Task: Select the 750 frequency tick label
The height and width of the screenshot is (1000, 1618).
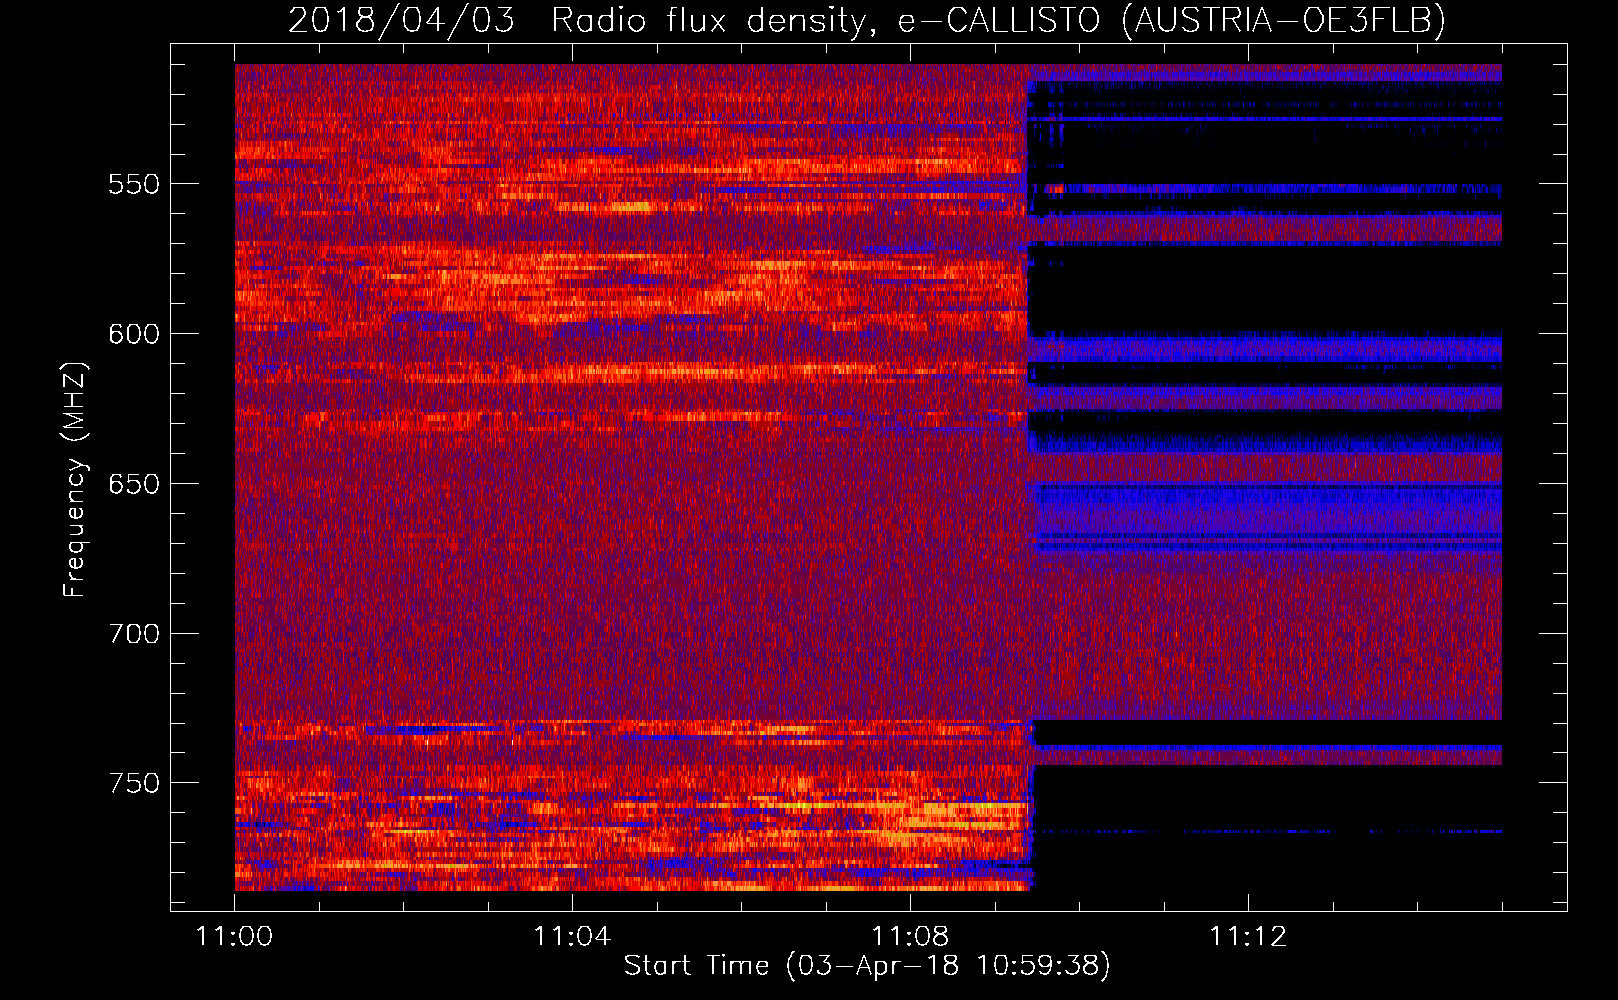Action: pyautogui.click(x=134, y=783)
